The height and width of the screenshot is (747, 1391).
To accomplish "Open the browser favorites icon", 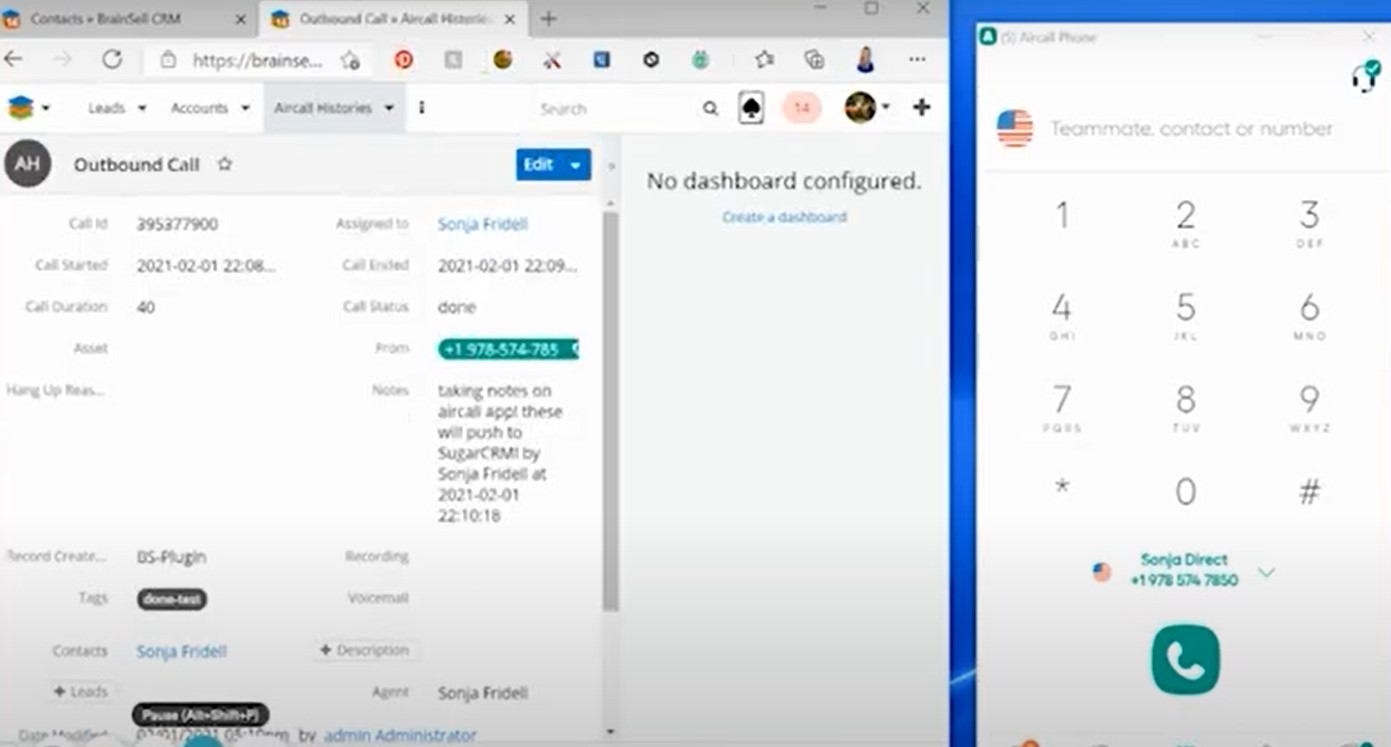I will (x=765, y=60).
